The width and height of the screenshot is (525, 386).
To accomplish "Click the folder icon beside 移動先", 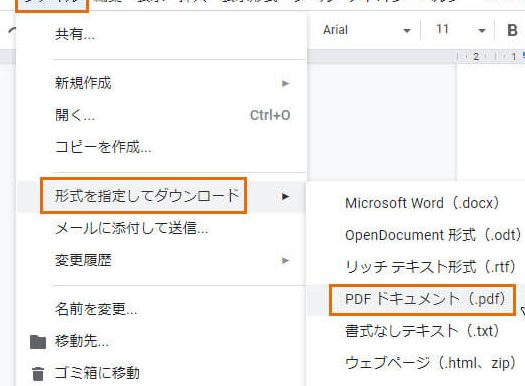I will [x=38, y=342].
